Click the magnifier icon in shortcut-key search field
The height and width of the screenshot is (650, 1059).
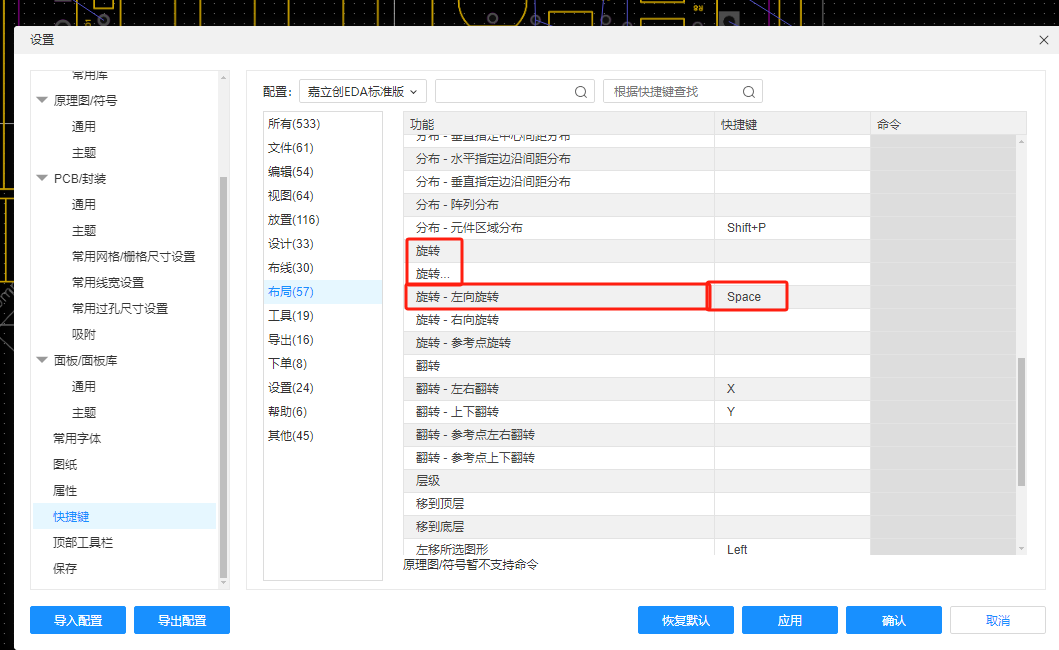click(748, 92)
